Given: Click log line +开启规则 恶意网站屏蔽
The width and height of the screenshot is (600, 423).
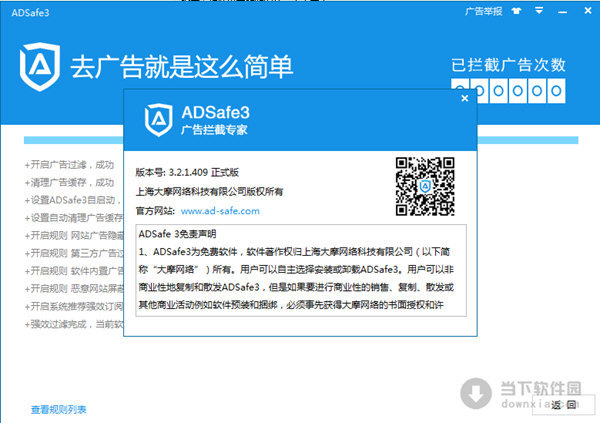Looking at the screenshot, I should 74,289.
